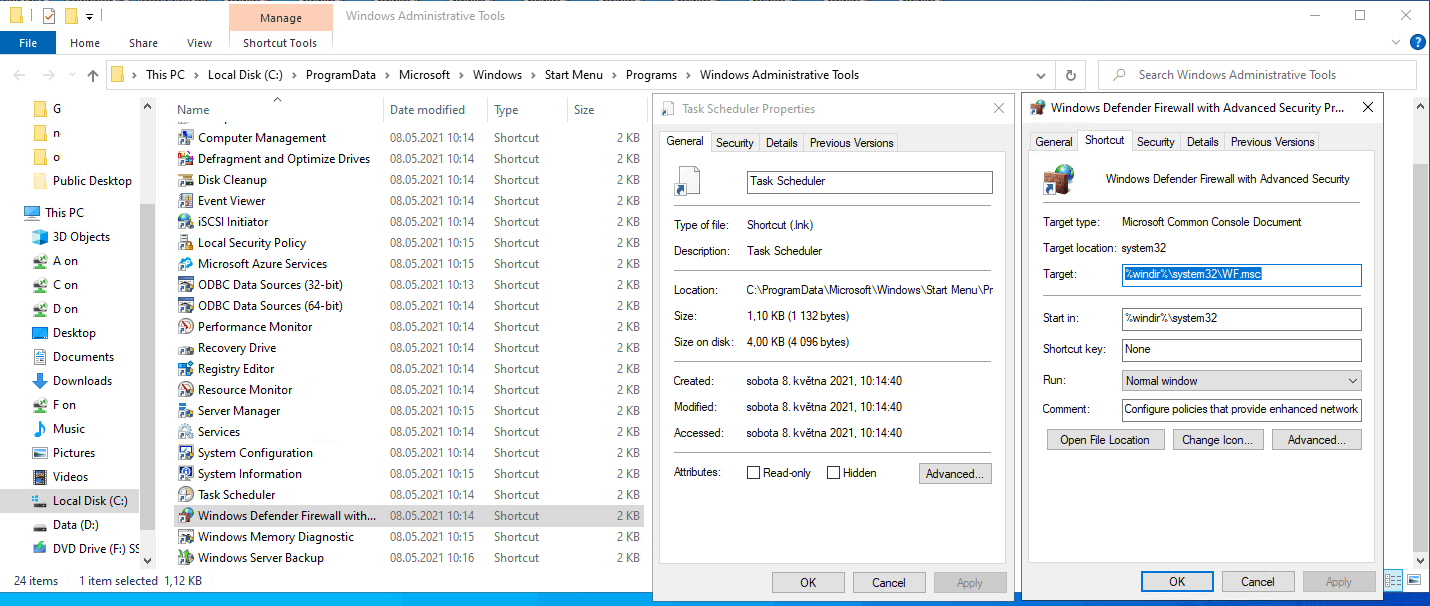The image size is (1430, 606).
Task: Click the Change Icon... button
Action: click(1216, 440)
